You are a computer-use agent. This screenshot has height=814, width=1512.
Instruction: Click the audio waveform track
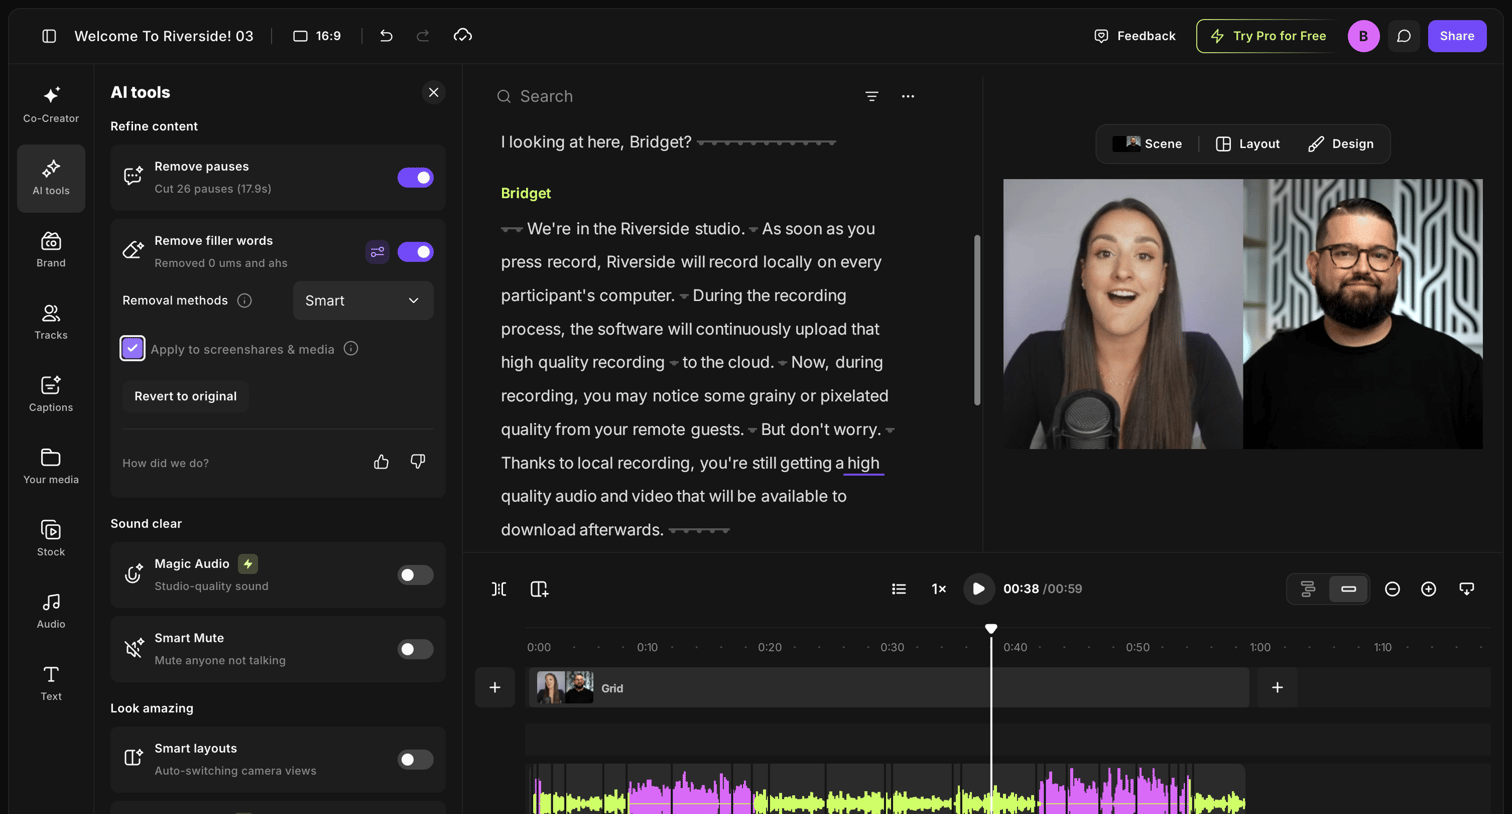pos(886,789)
